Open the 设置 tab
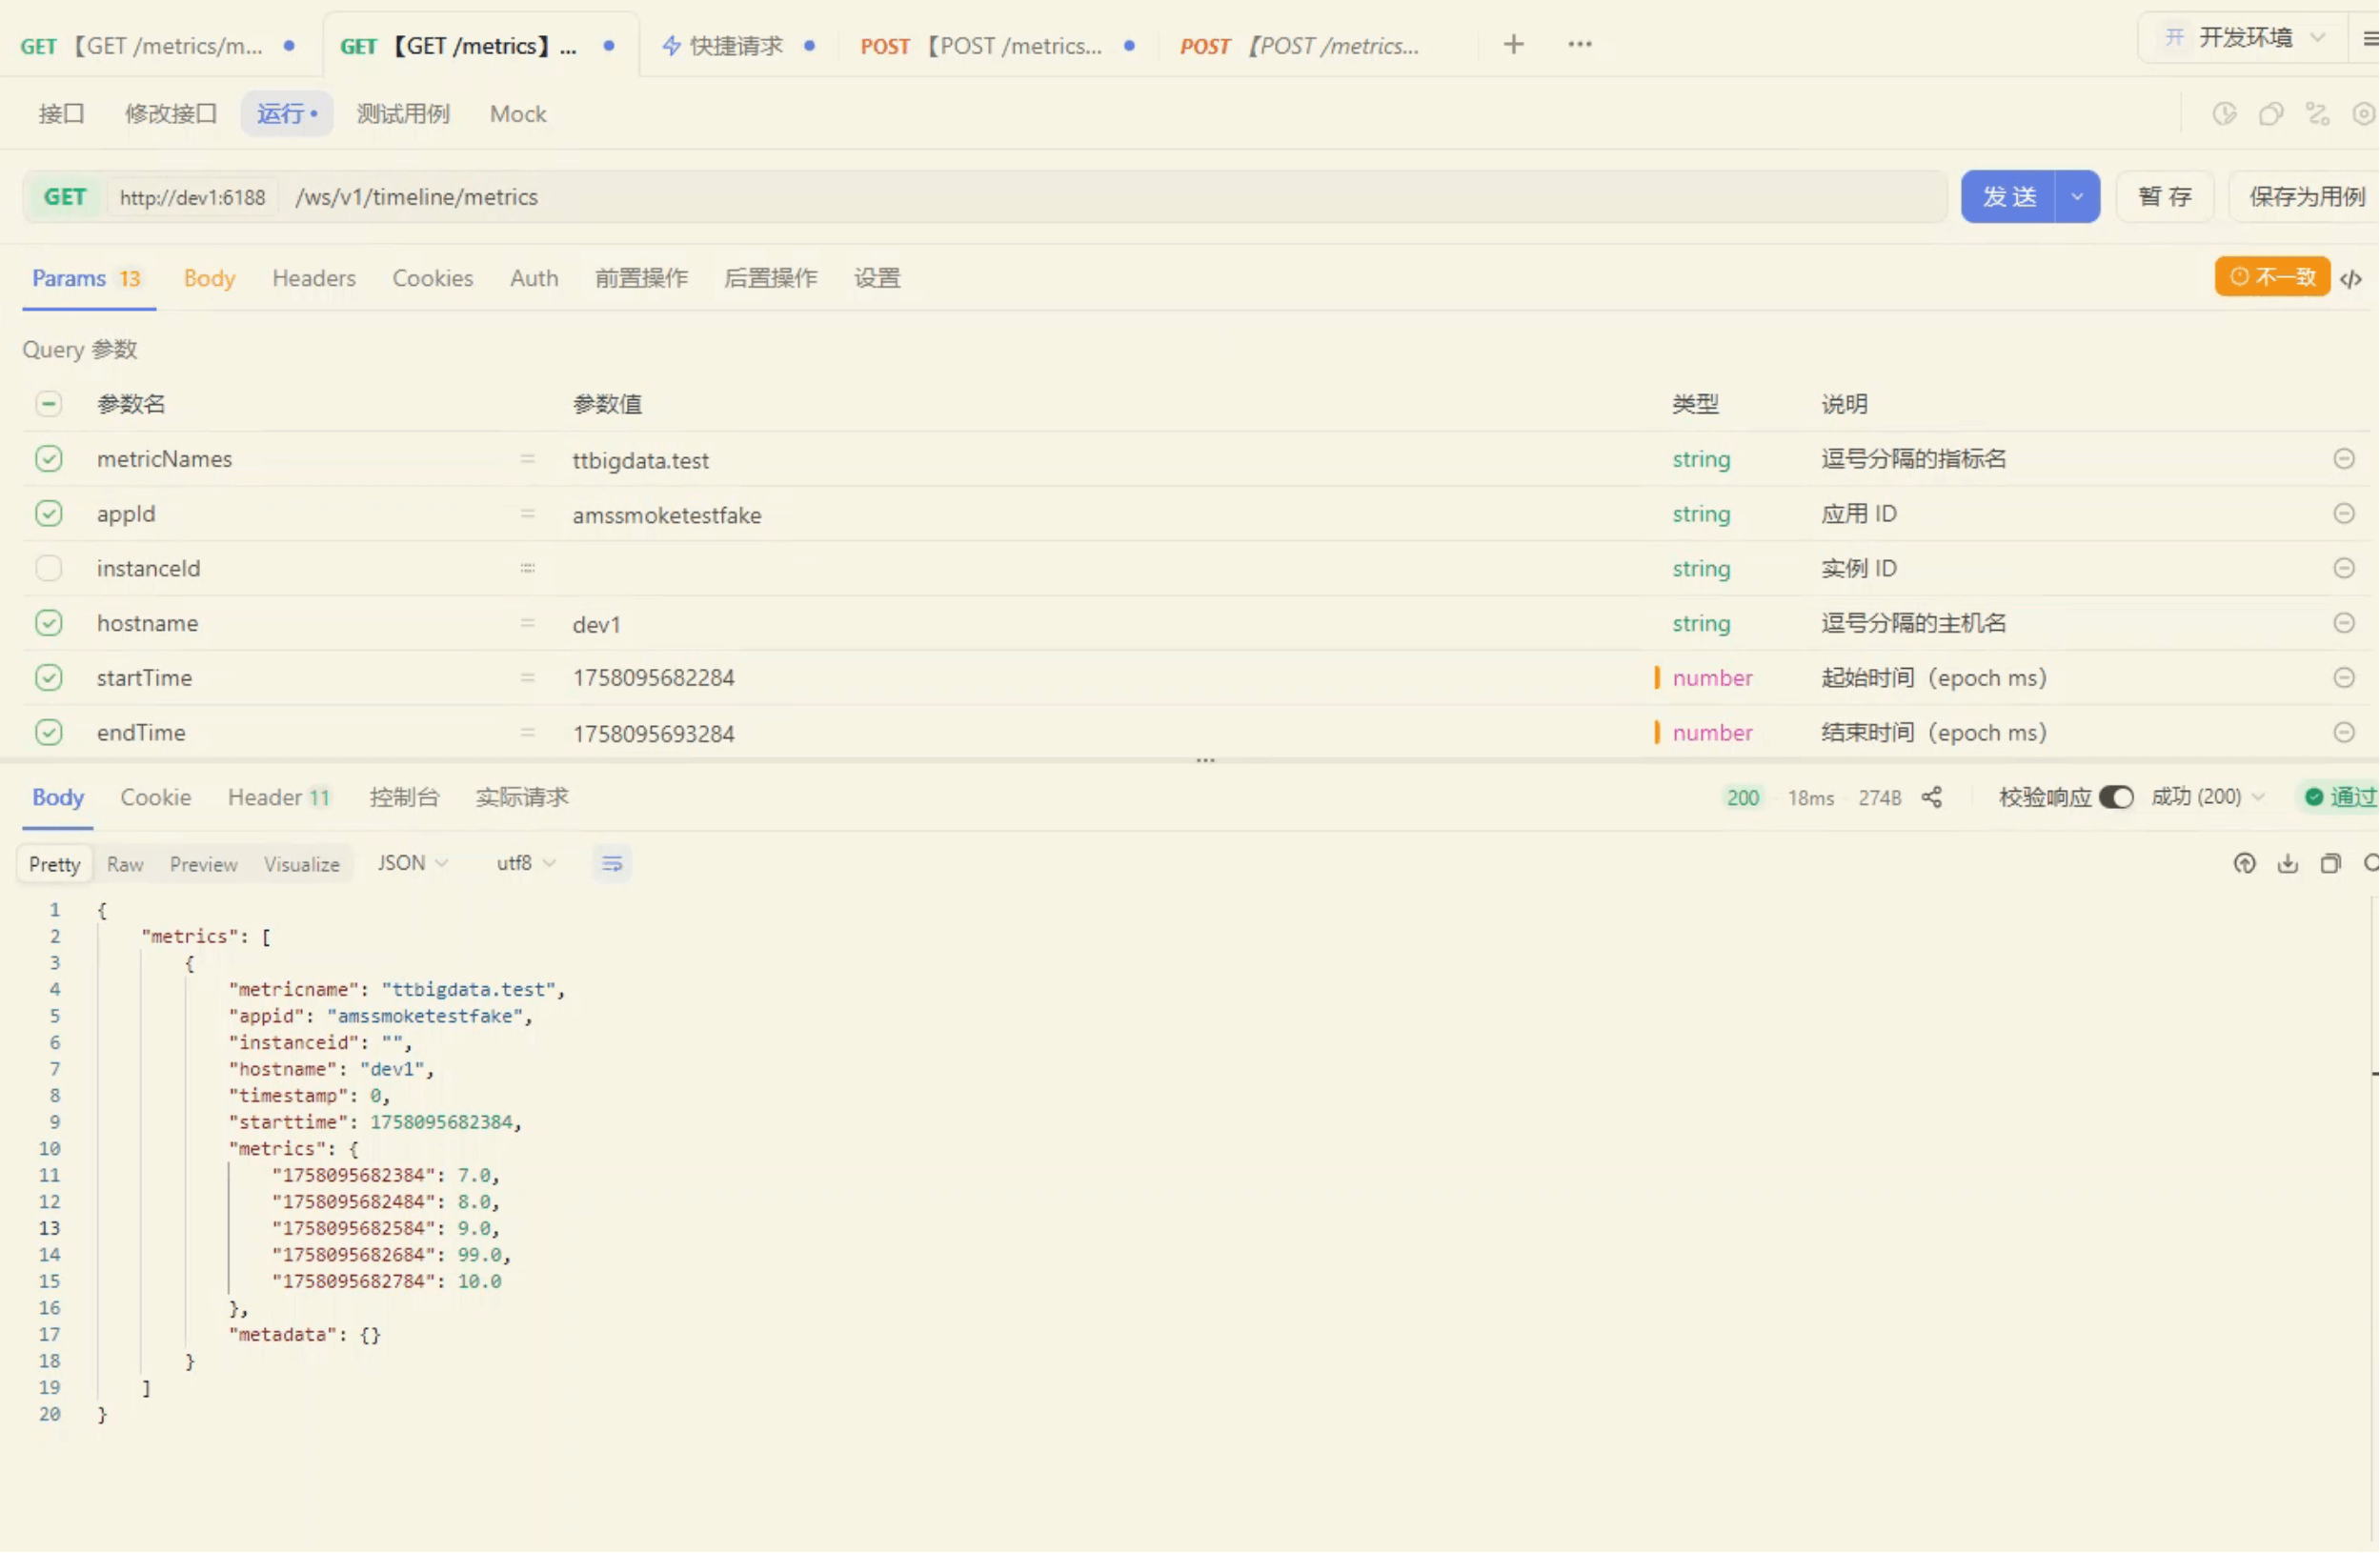The width and height of the screenshot is (2380, 1553). pos(877,279)
